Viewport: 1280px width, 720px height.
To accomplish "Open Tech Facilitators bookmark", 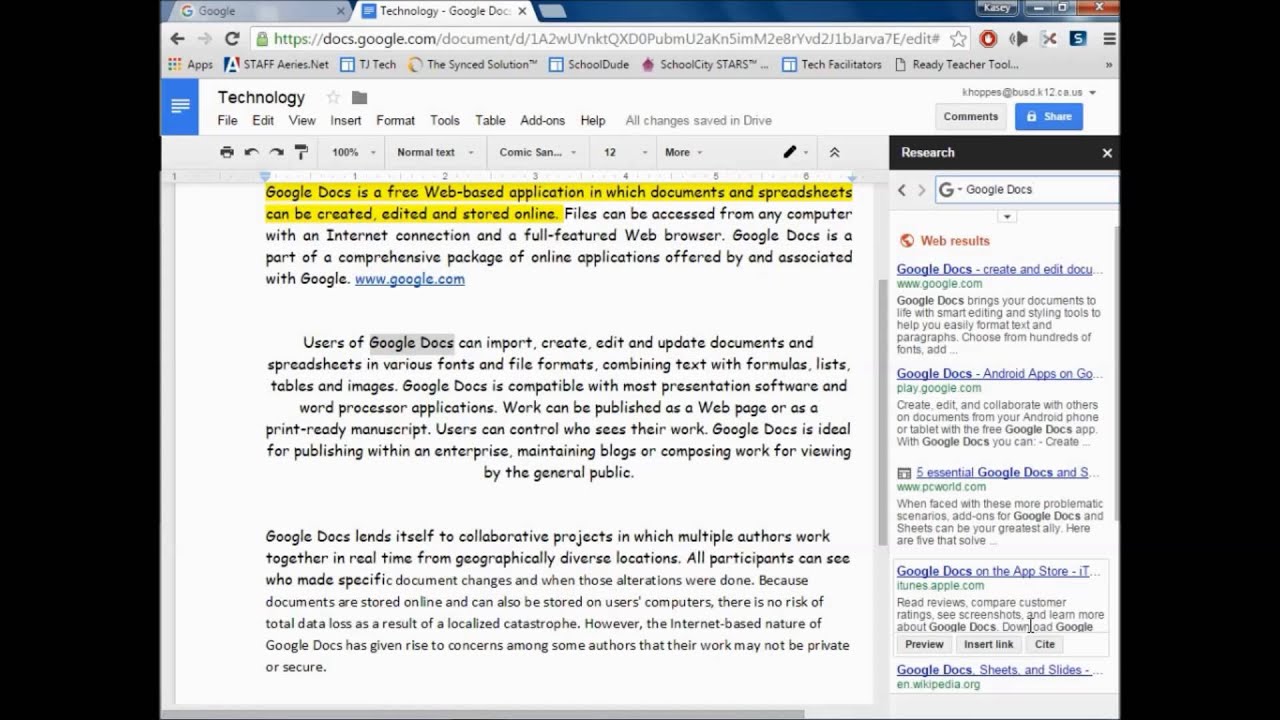I will pos(832,64).
